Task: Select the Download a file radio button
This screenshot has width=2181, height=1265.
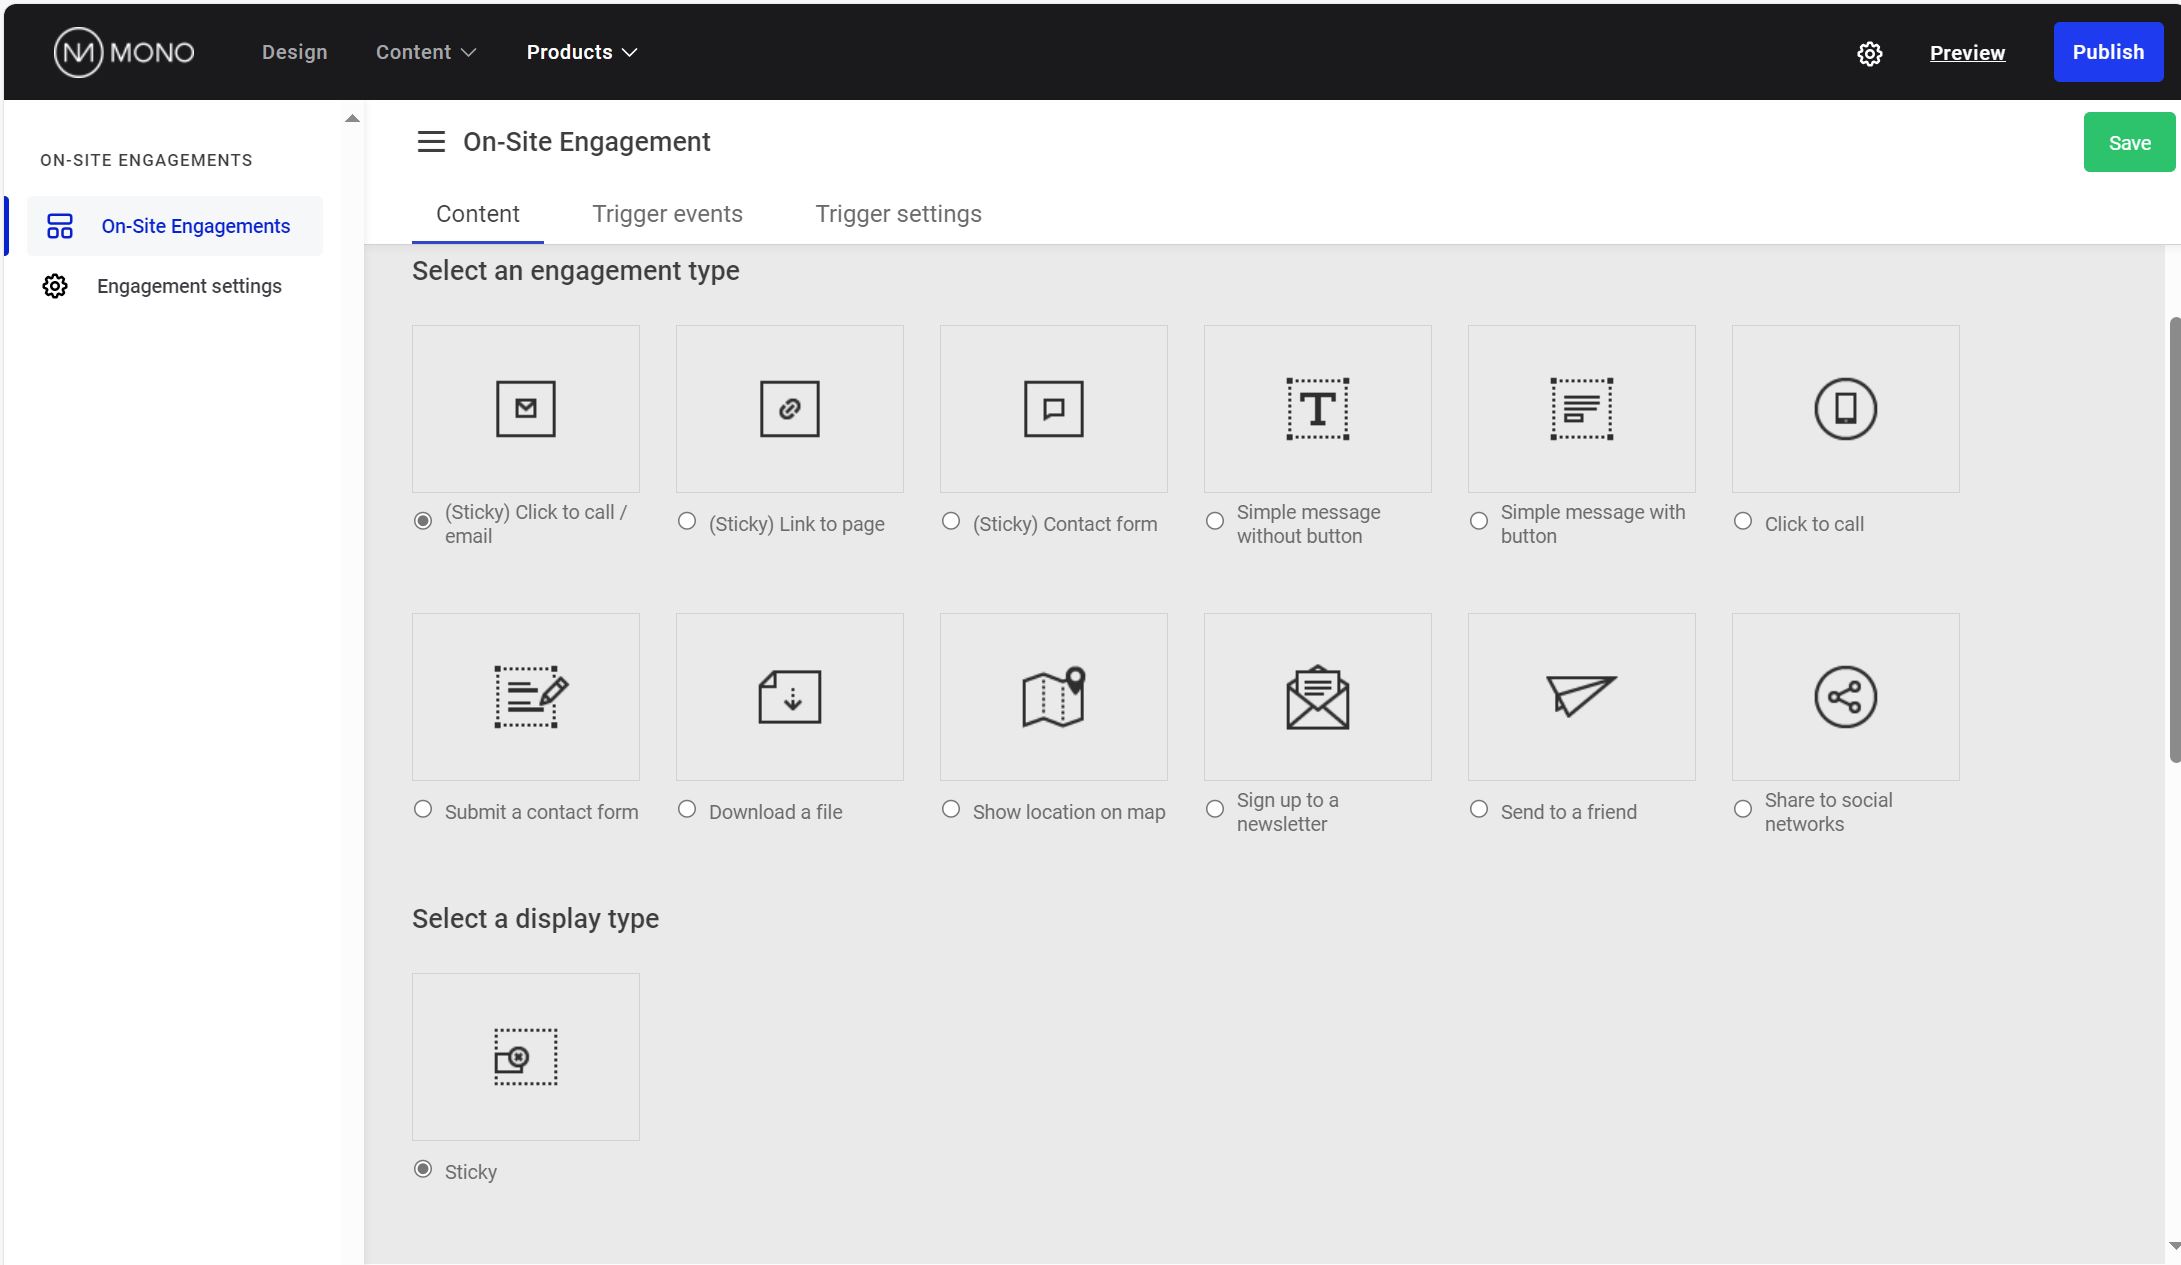Action: point(687,809)
